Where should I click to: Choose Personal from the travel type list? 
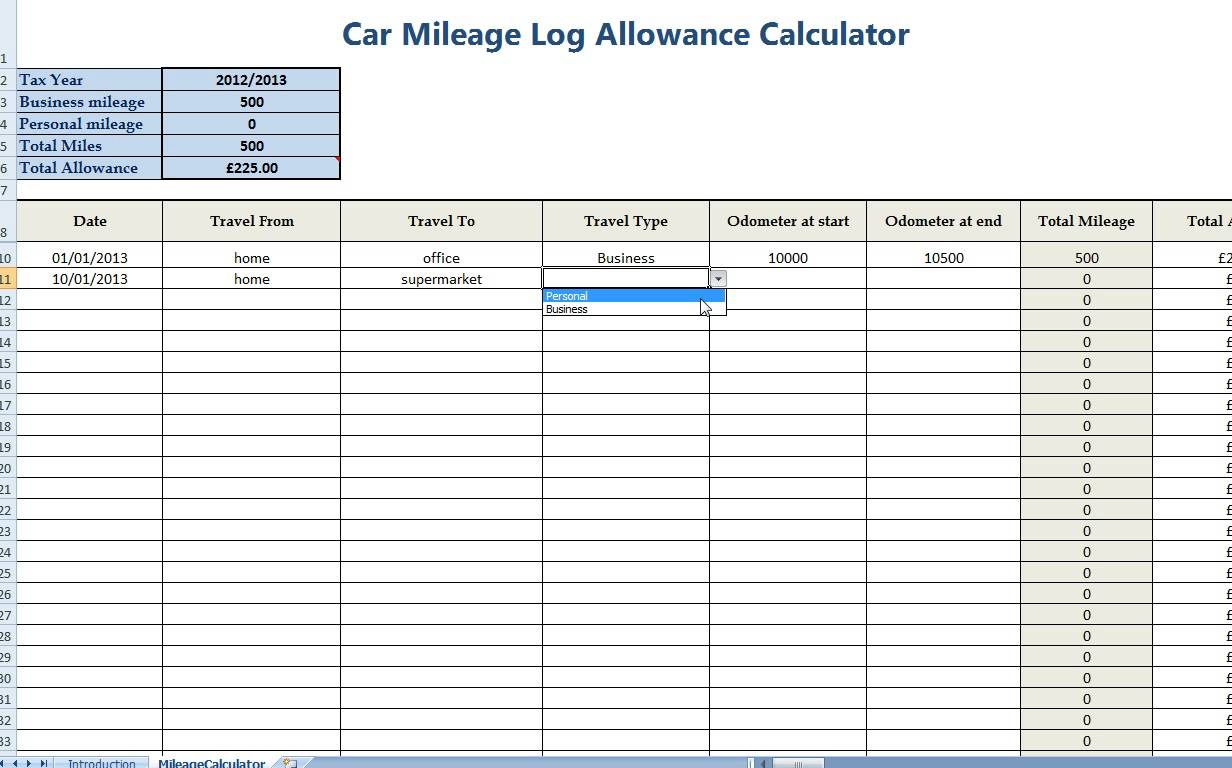(633, 296)
